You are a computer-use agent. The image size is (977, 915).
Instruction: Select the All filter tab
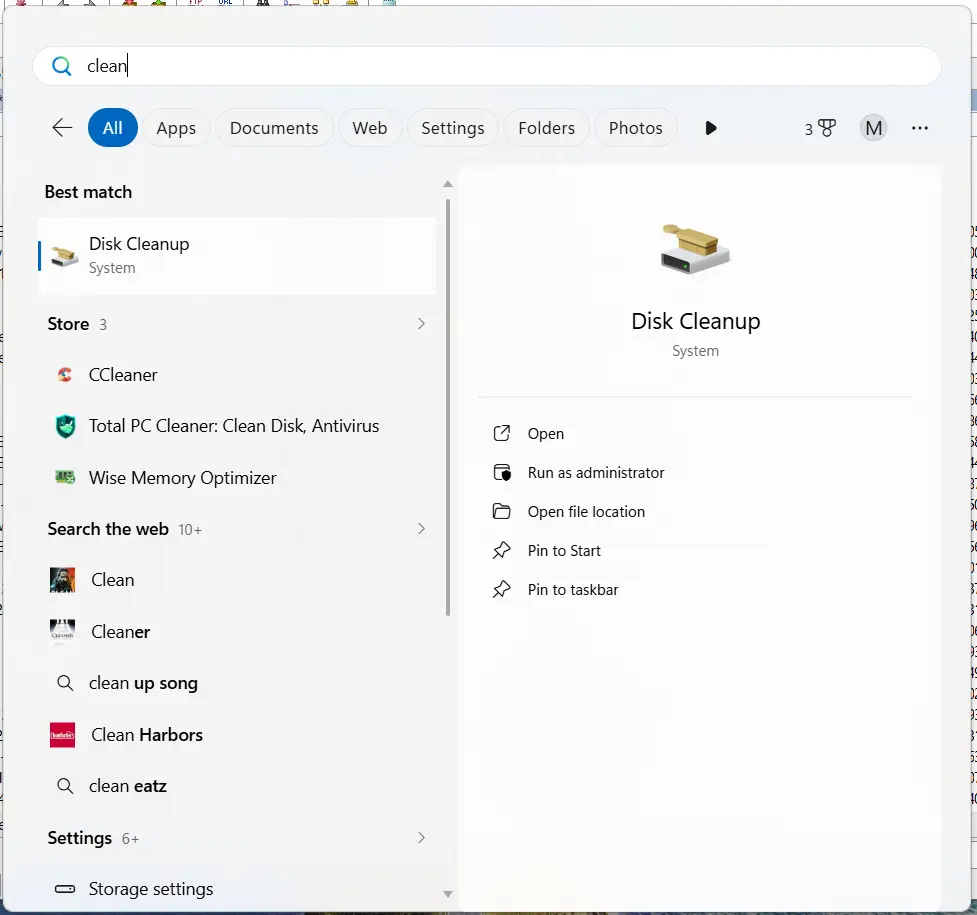[113, 128]
